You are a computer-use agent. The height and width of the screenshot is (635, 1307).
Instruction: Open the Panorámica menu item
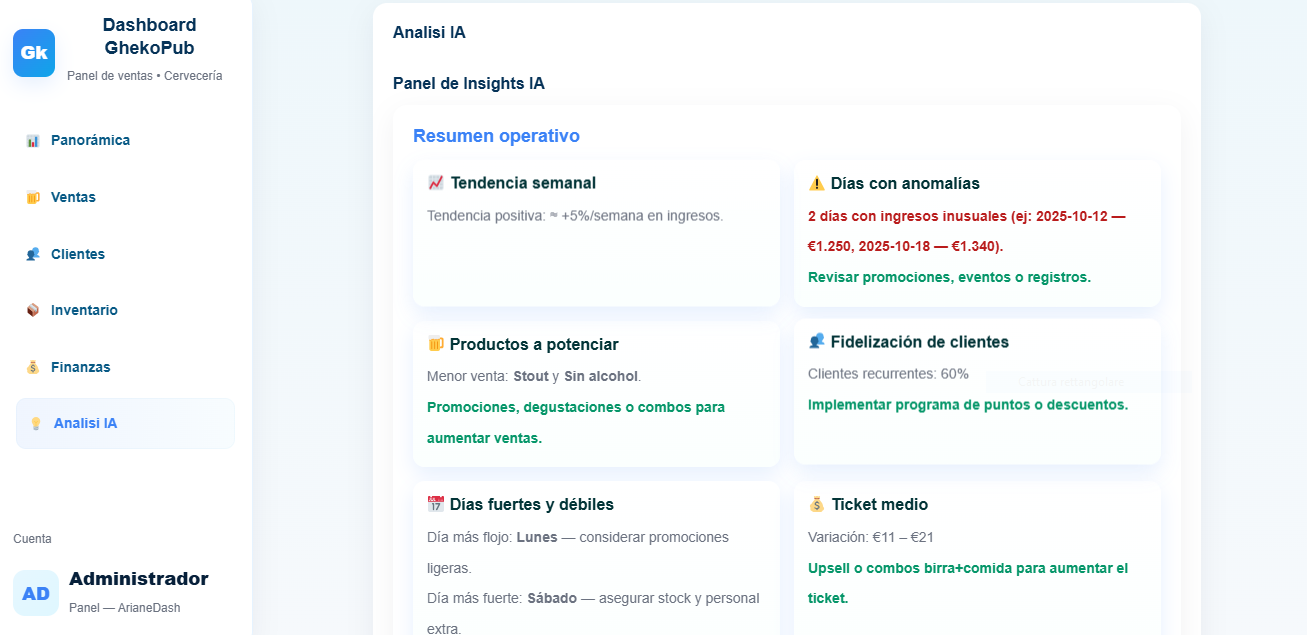[90, 141]
